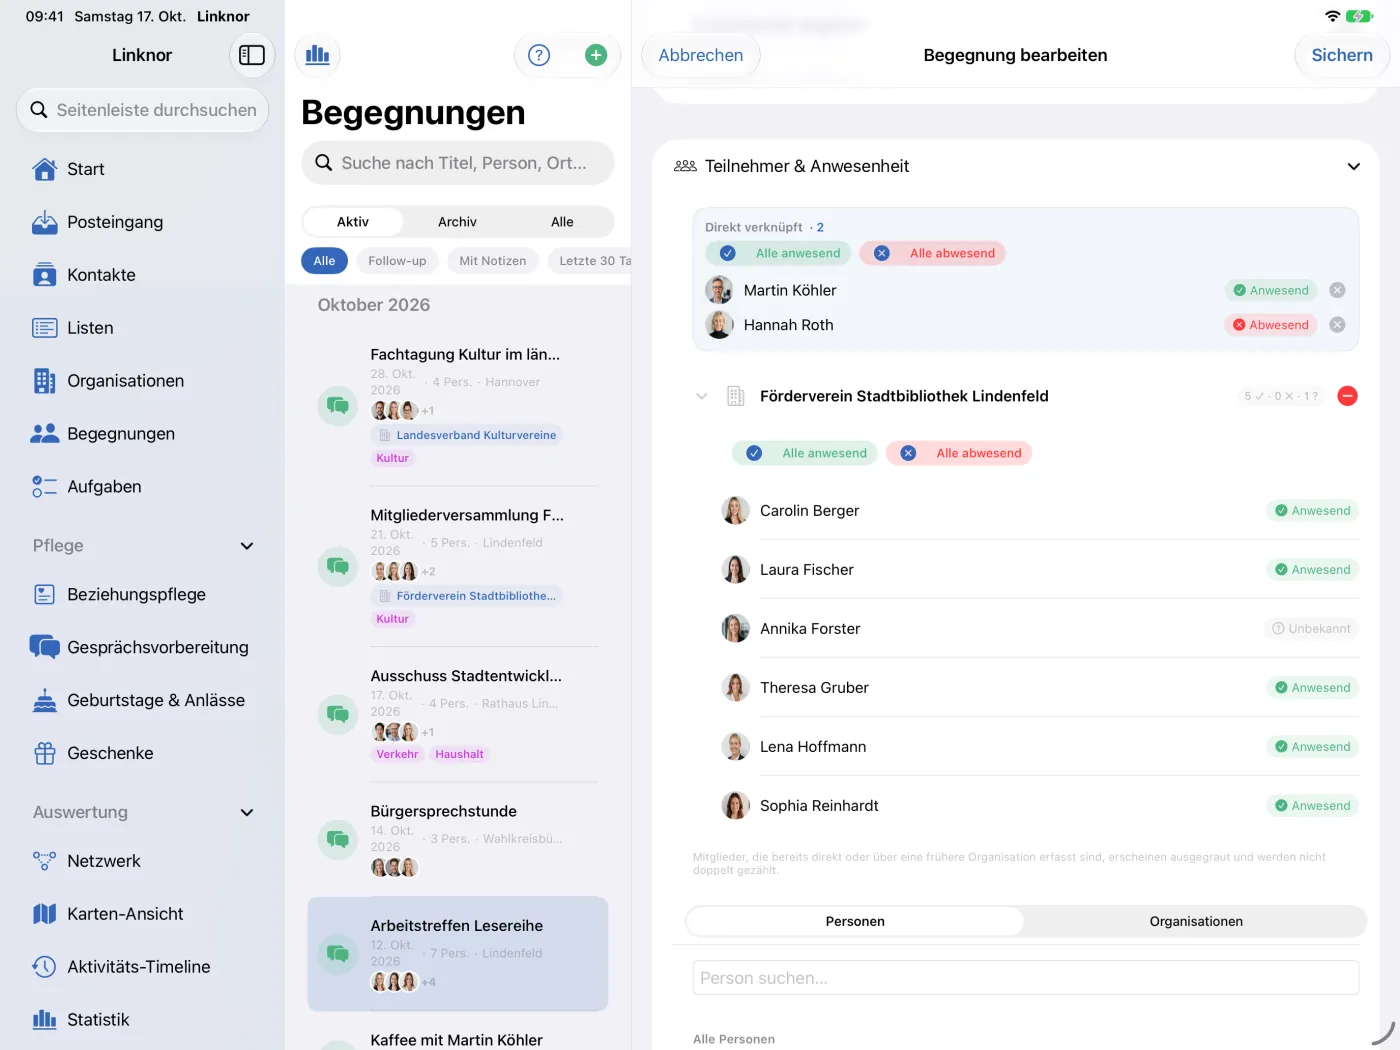Open Netzwerk in sidebar

click(x=142, y=861)
